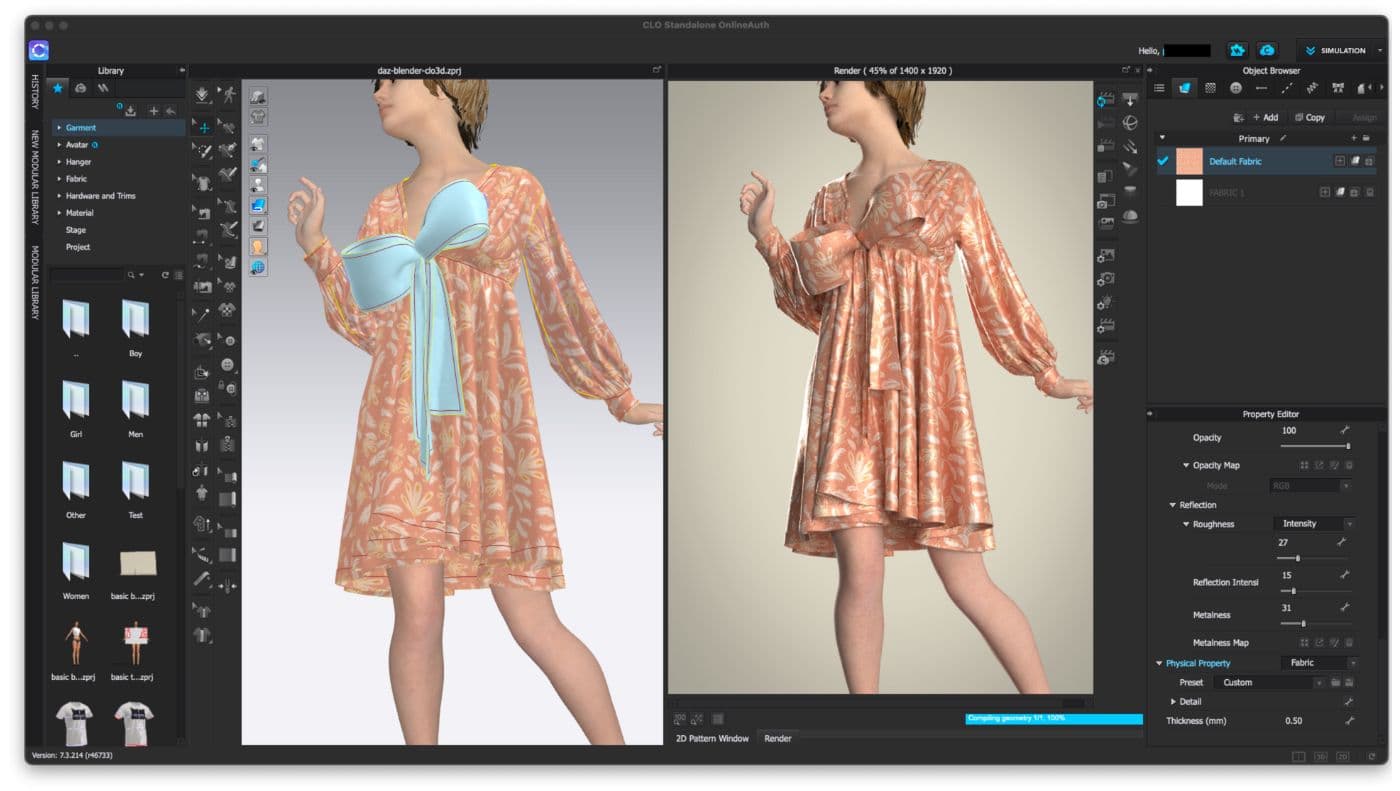
Task: Uncheck the blue checkmark on Default Fabric
Action: (x=1162, y=161)
